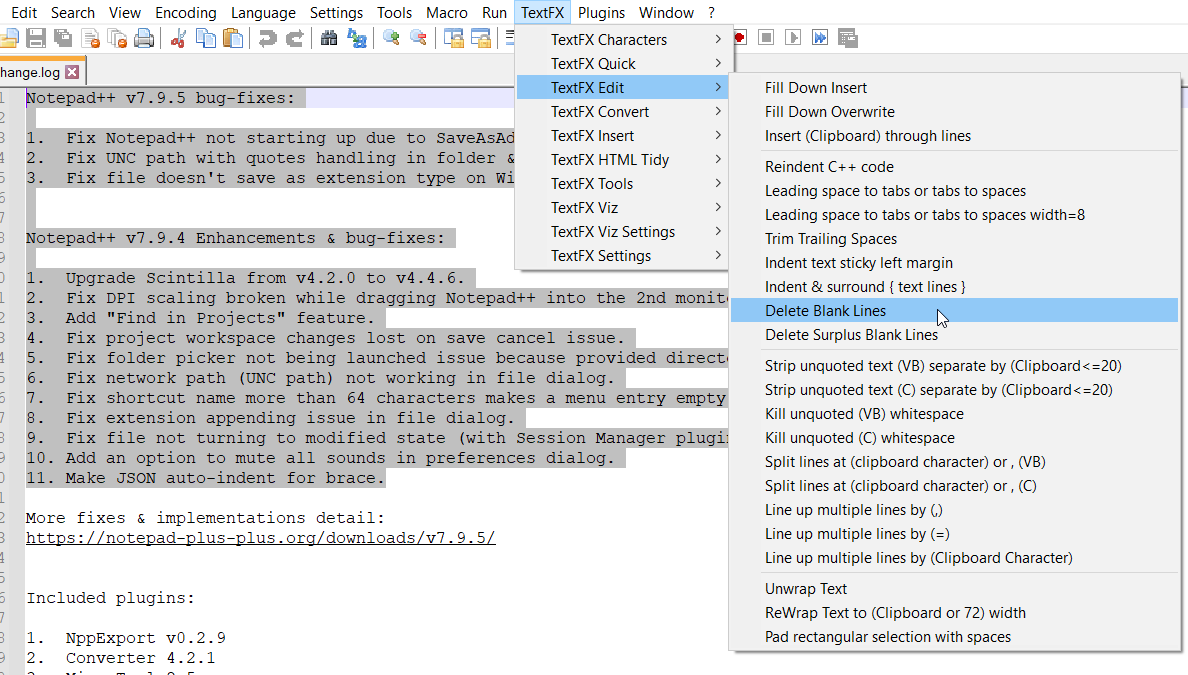Expand the TextFX HTML Tidy submenu

[x=621, y=160]
